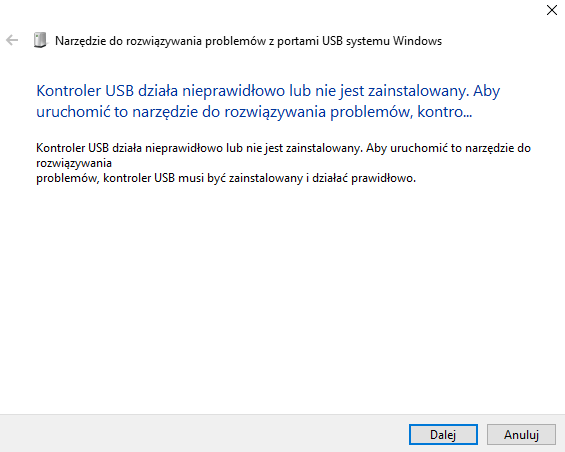The image size is (565, 452).
Task: Click 'nie jest zainstalowany' in the blue heading
Action: tap(392, 91)
